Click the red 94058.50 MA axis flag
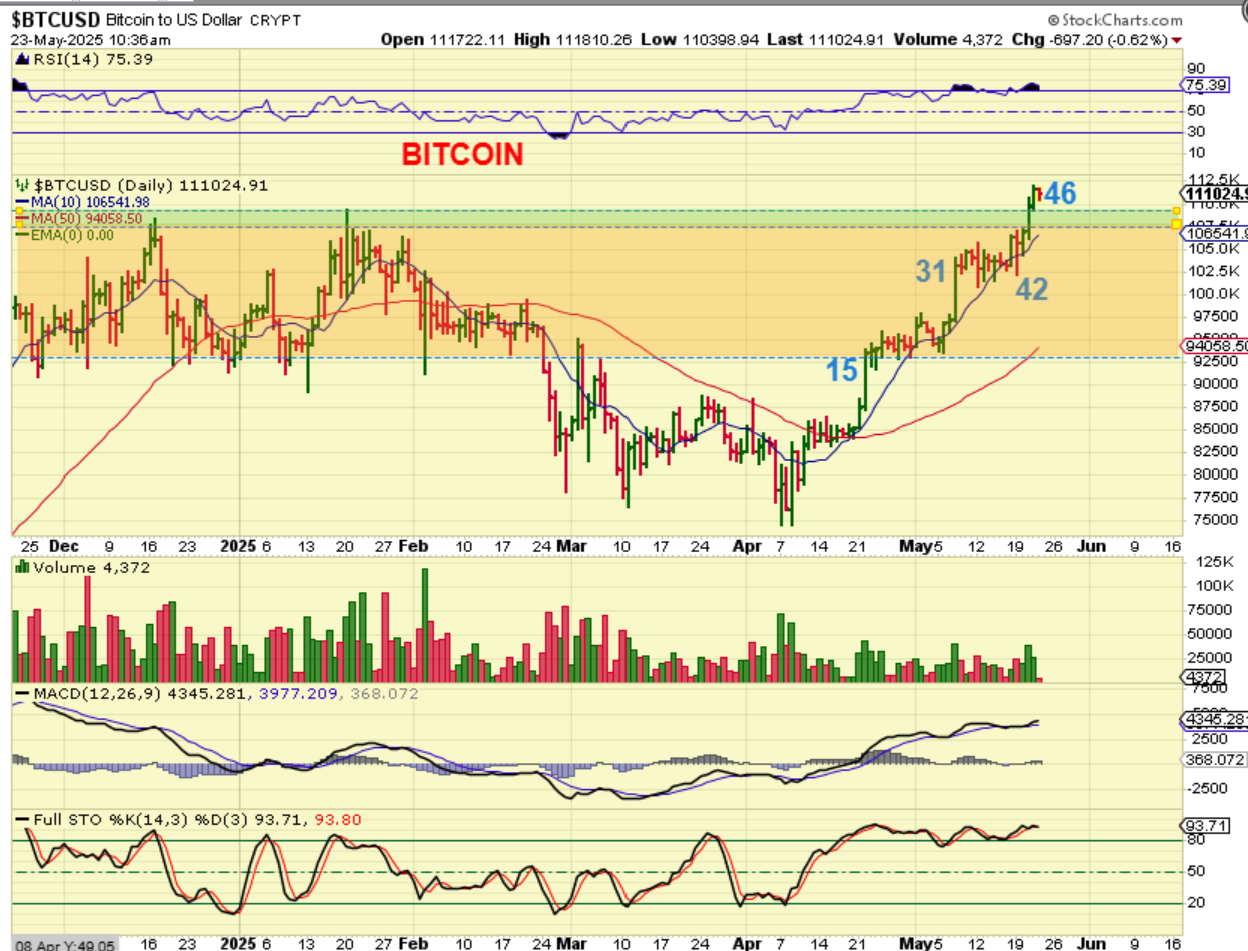 click(1214, 345)
